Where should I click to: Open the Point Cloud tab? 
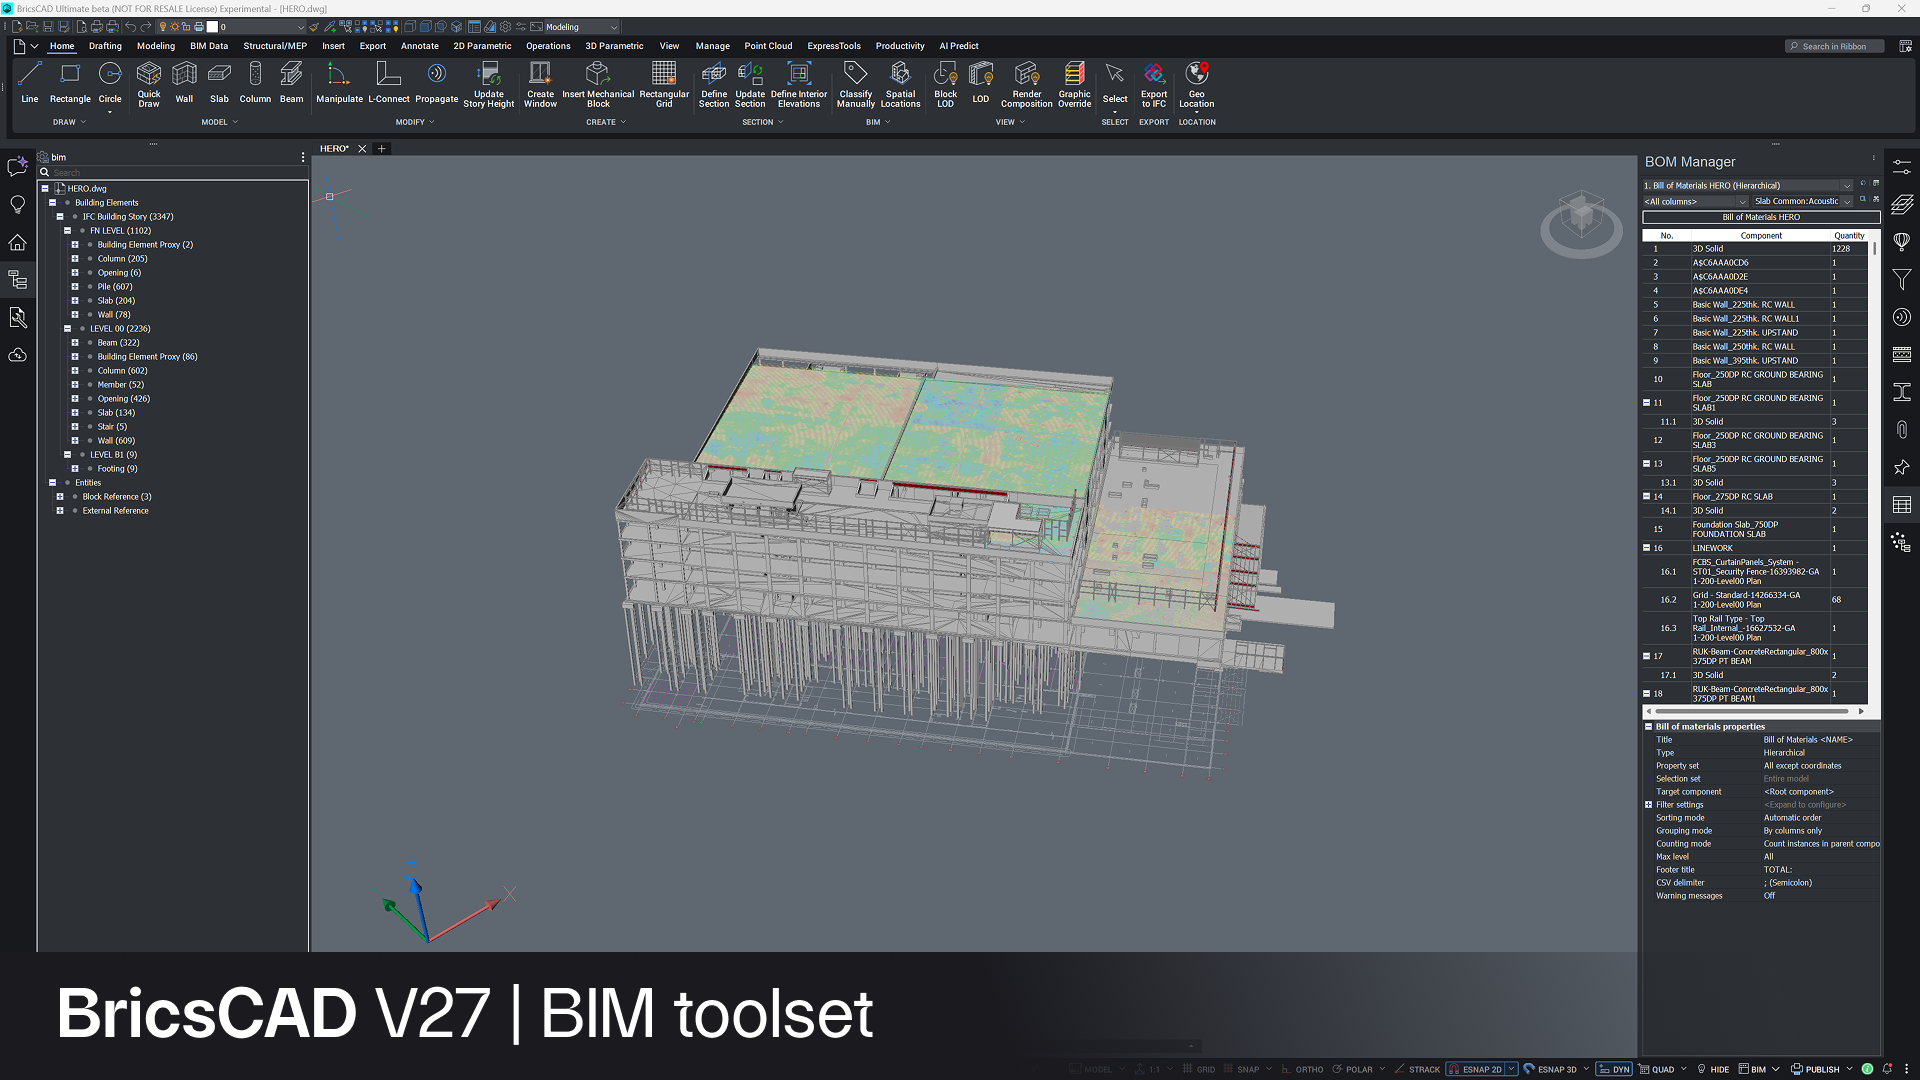point(768,46)
